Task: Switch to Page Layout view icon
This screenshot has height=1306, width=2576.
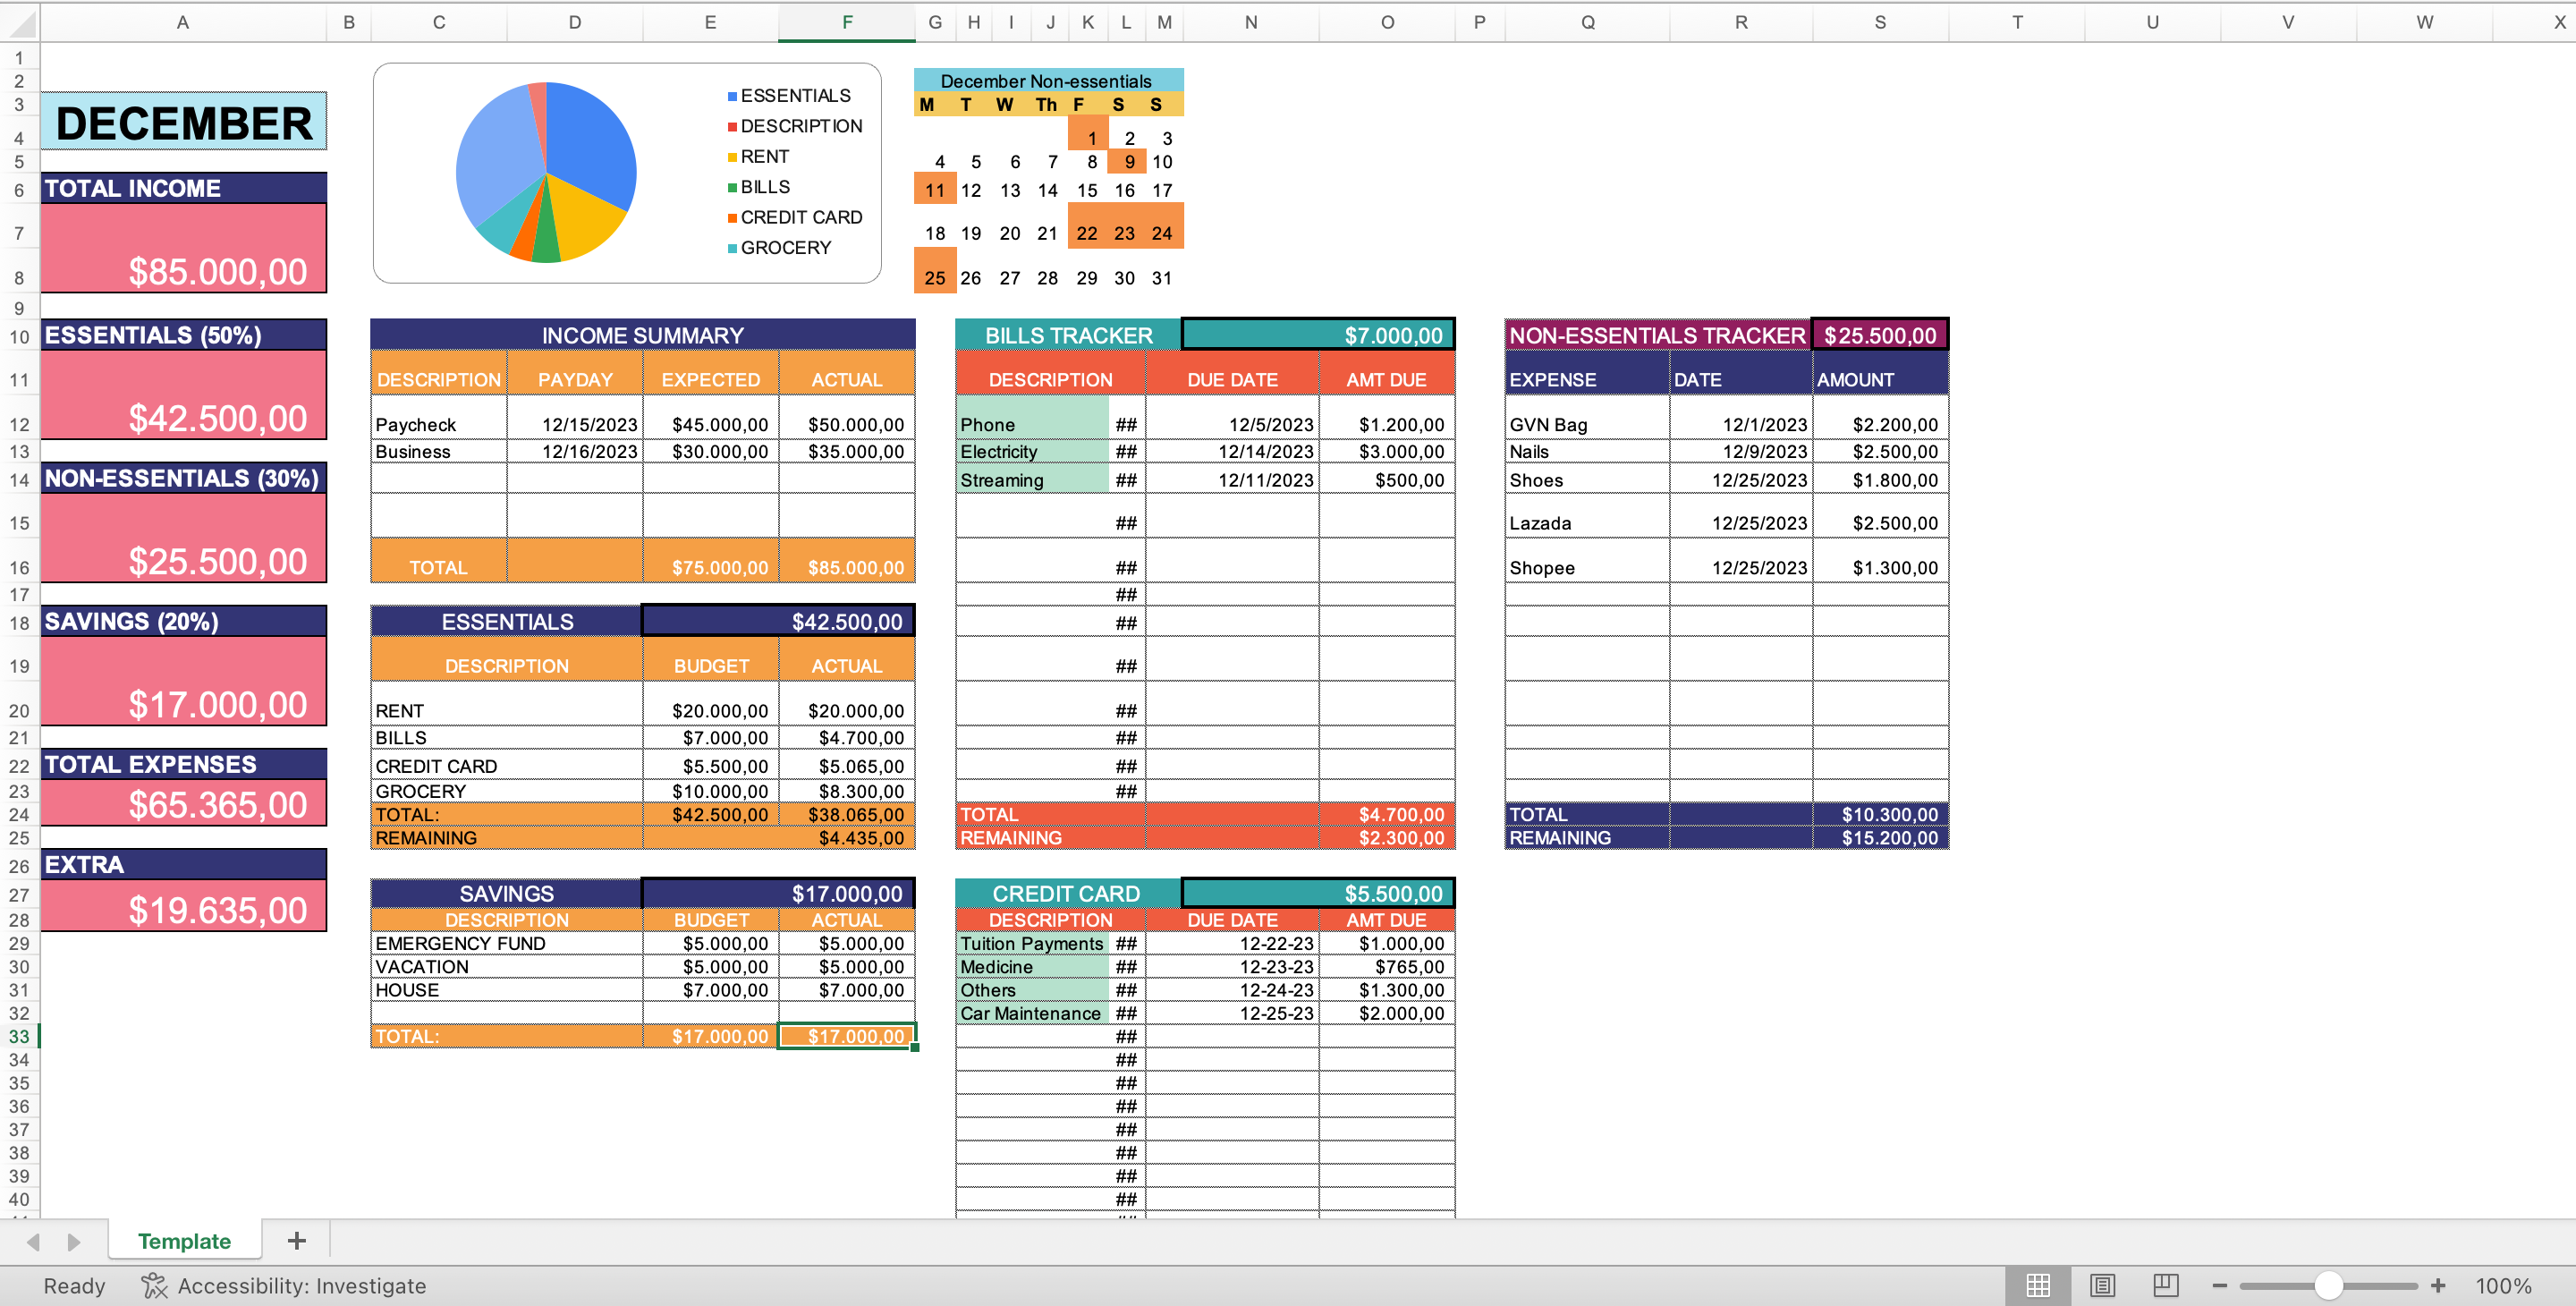Action: click(x=2103, y=1285)
